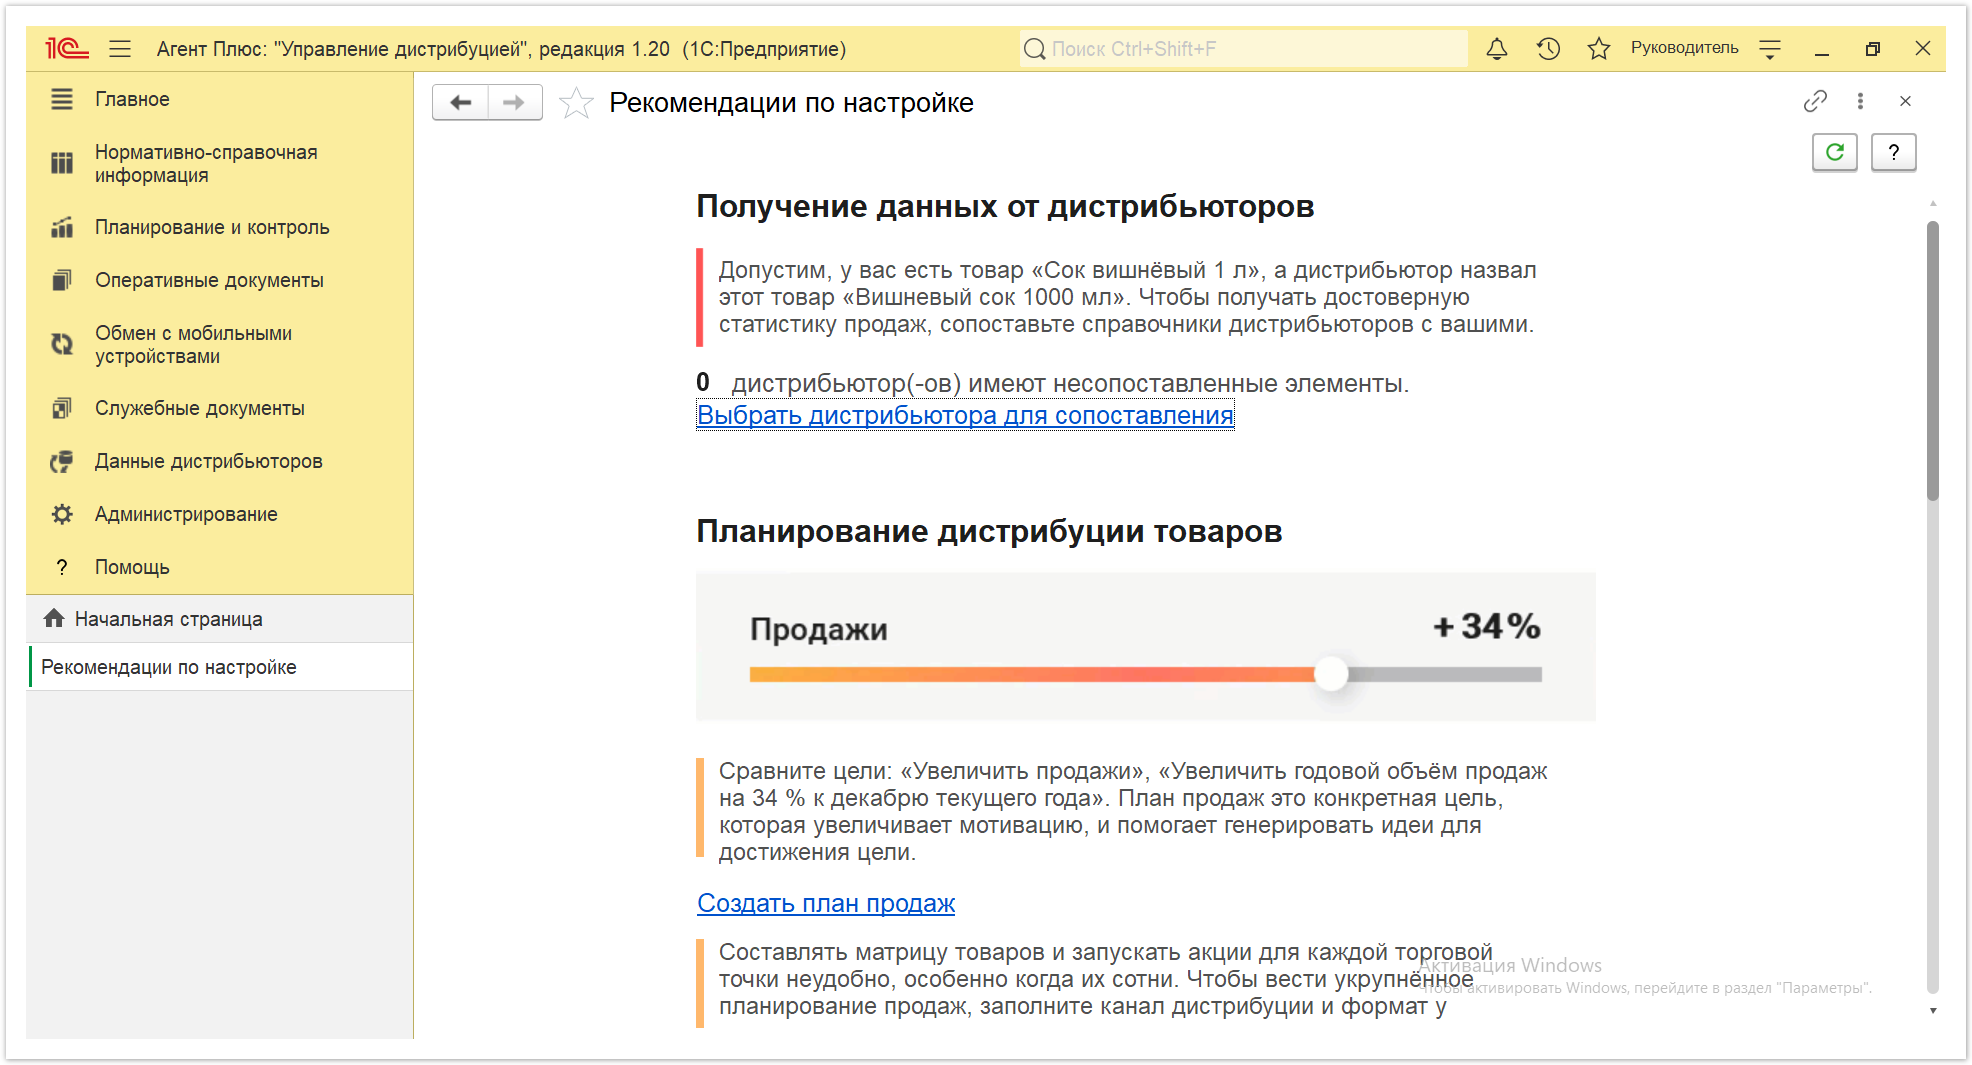Viewport: 1972px width, 1065px height.
Task: Open the three-dot more options menu
Action: [1860, 101]
